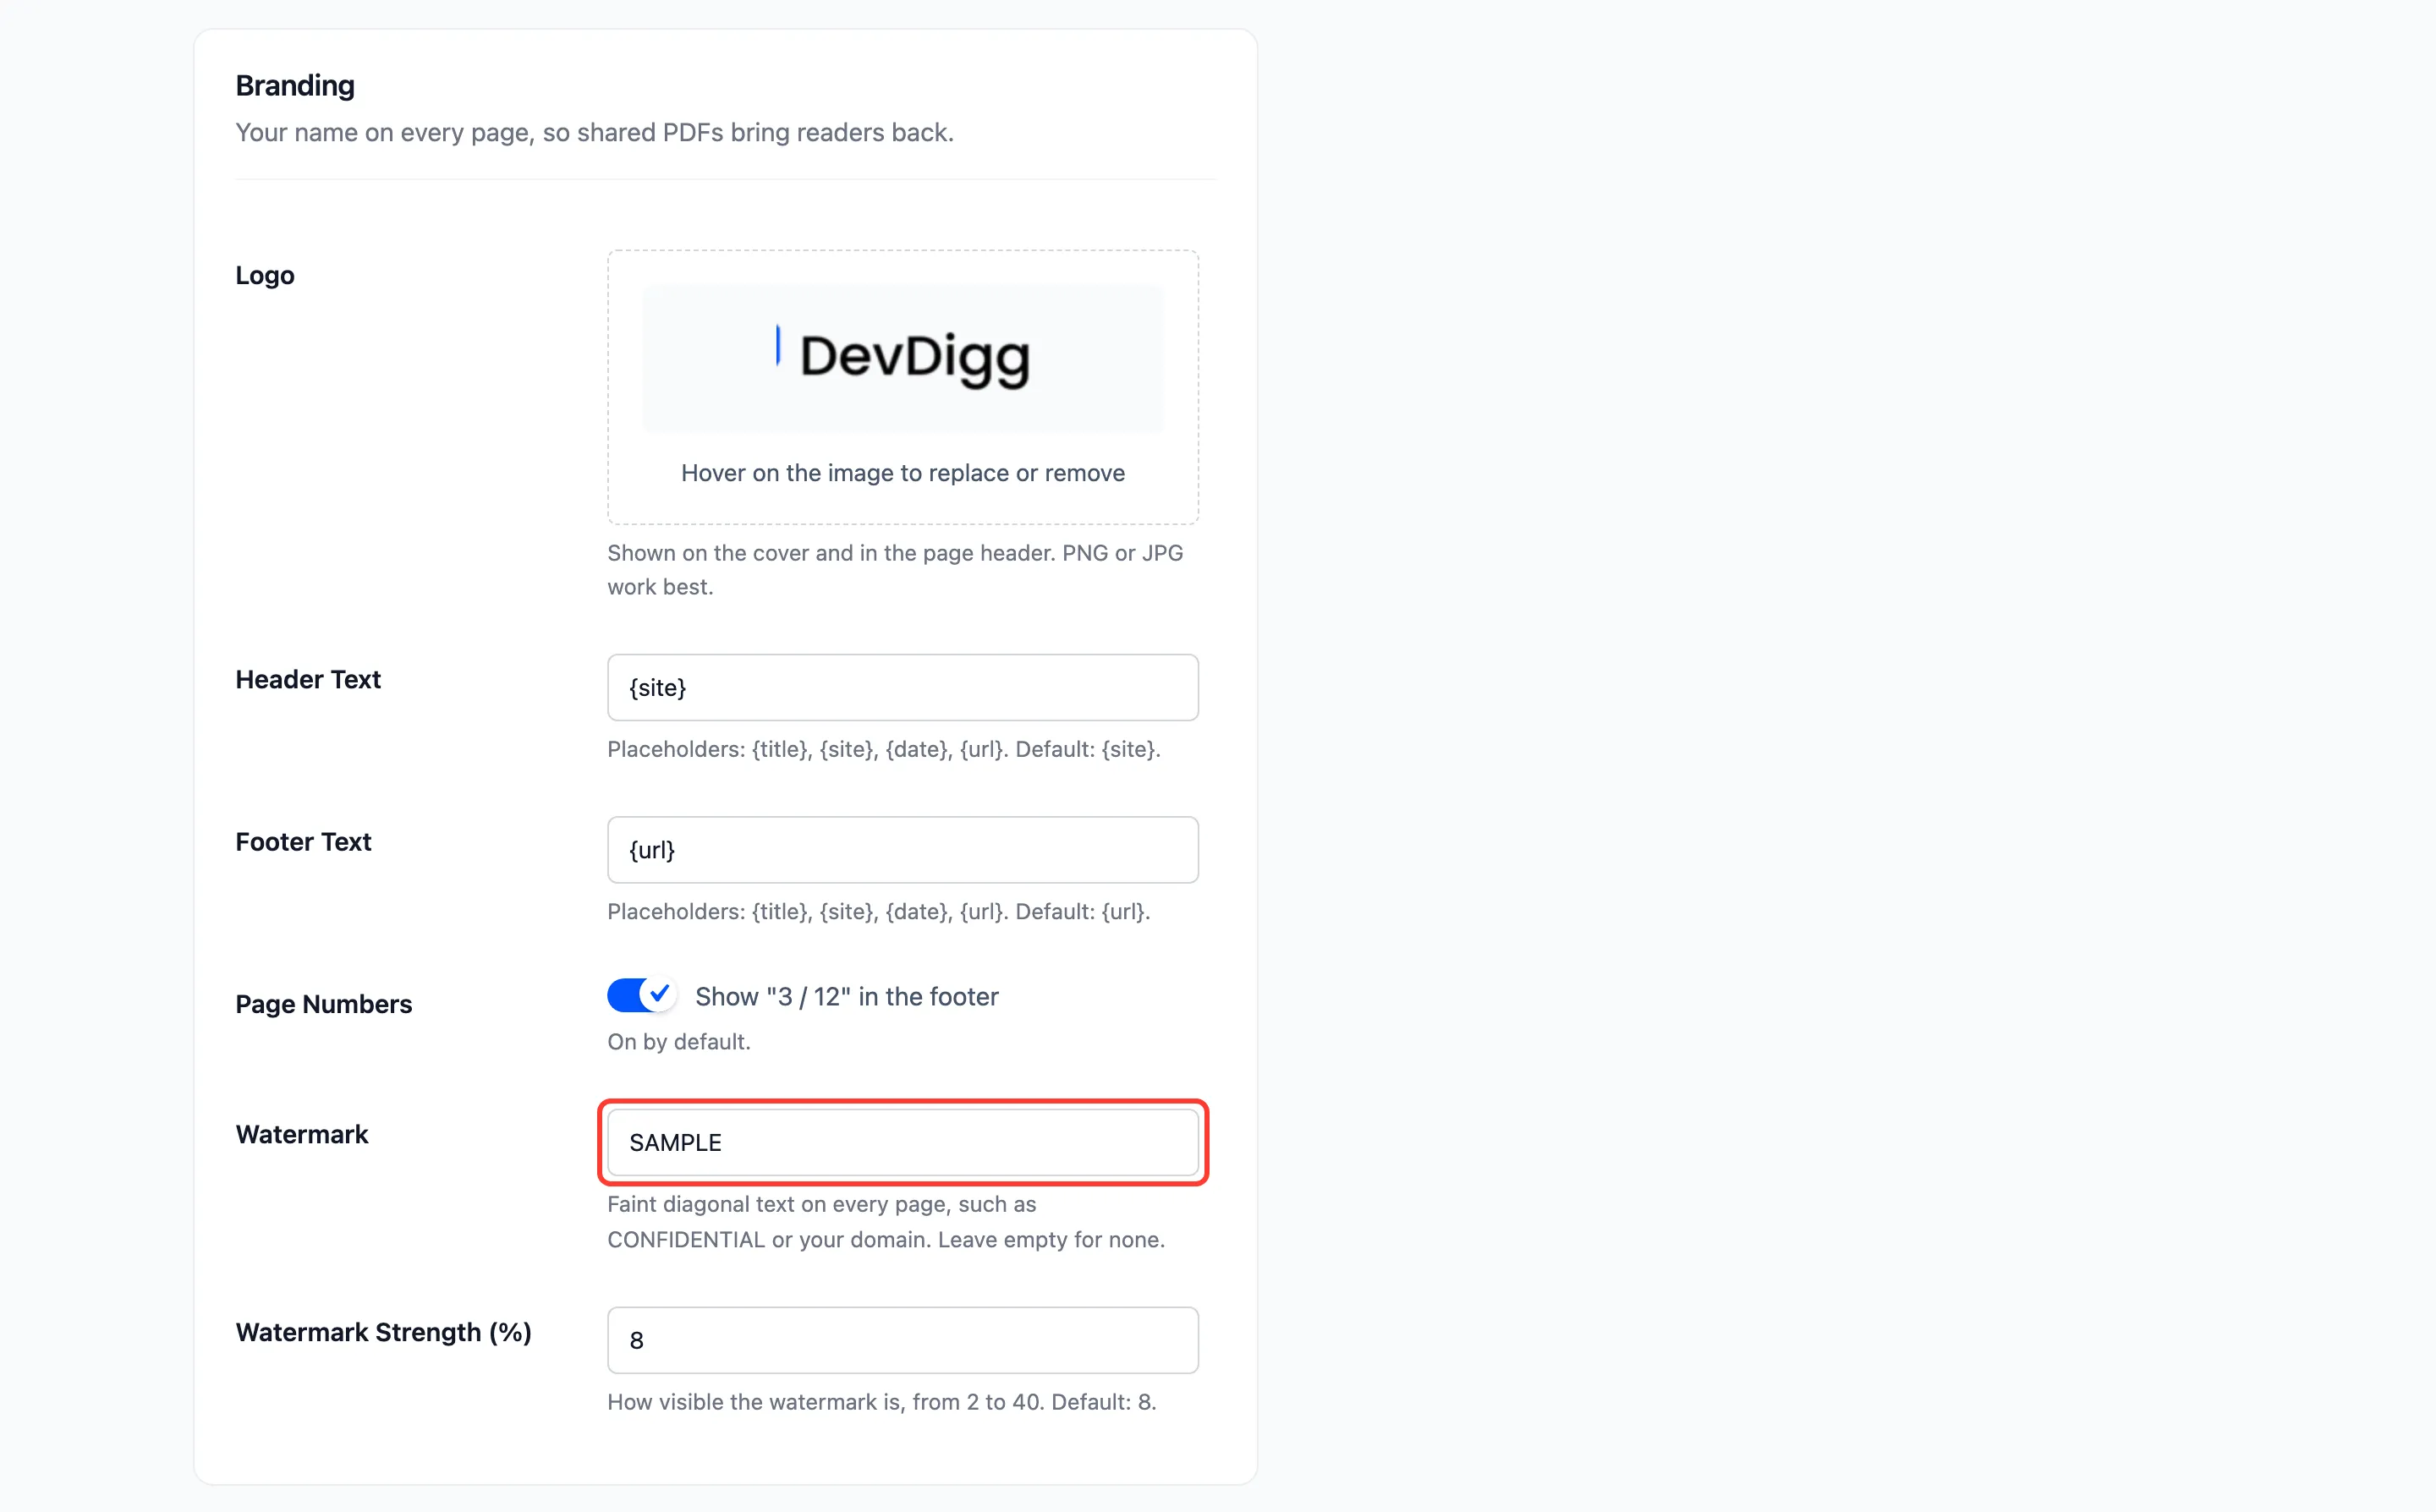Click the 'On by default.' helper text

[x=679, y=1041]
